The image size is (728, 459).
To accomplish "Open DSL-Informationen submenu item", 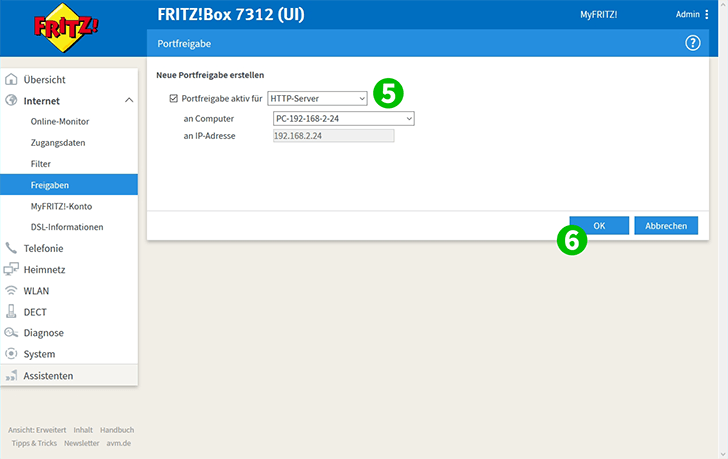I will [67, 227].
